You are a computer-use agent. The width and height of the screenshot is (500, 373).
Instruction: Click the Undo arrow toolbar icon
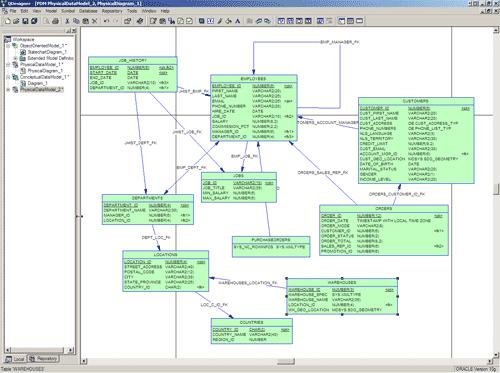tap(106, 21)
